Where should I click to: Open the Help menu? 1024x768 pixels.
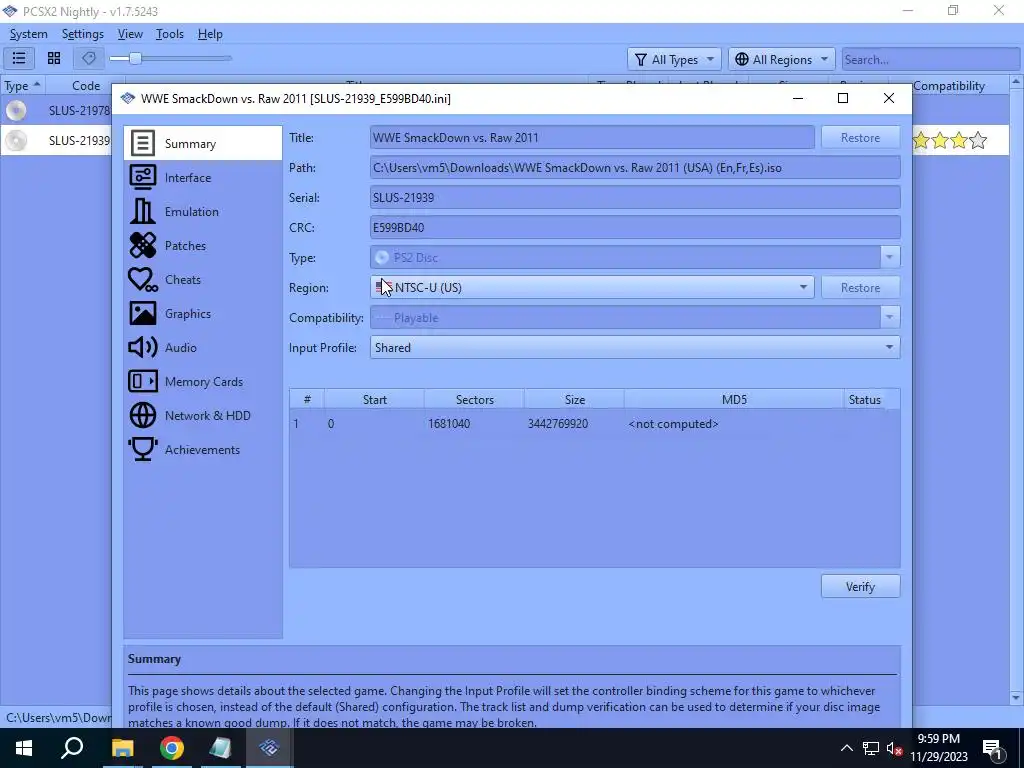click(x=210, y=34)
